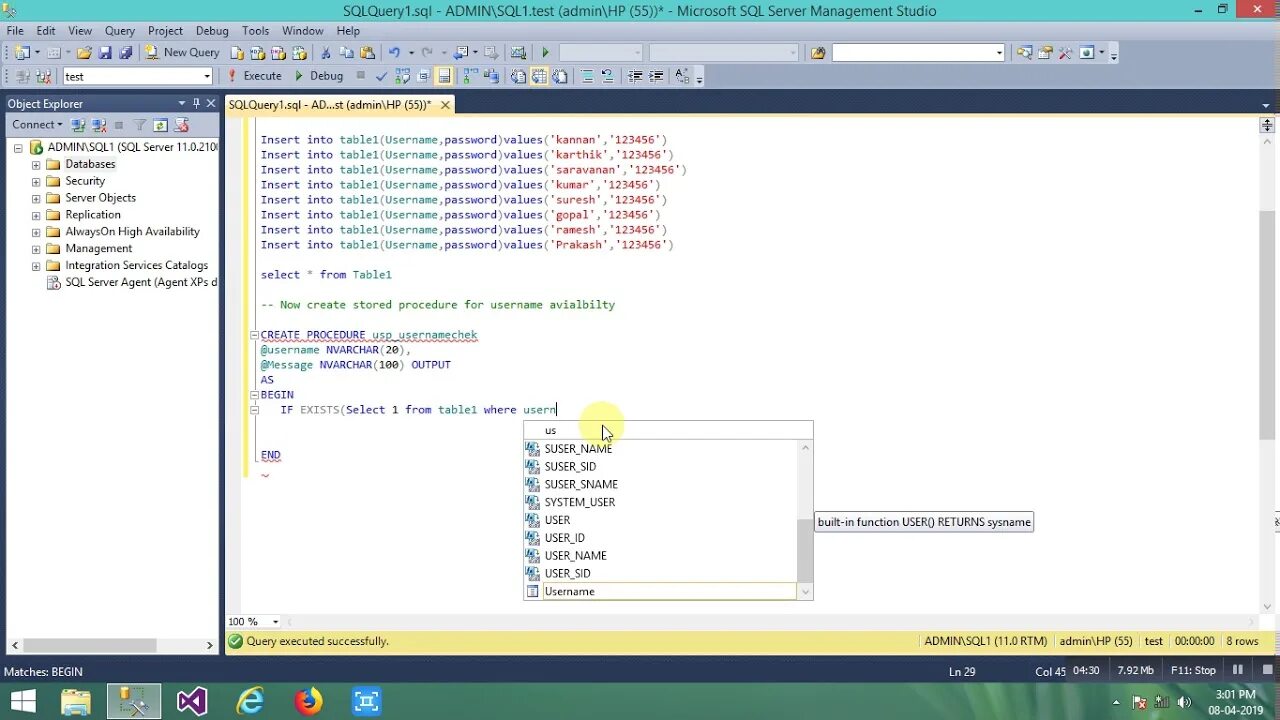Save the current query with the disk icon
Image resolution: width=1280 pixels, height=720 pixels.
(105, 52)
